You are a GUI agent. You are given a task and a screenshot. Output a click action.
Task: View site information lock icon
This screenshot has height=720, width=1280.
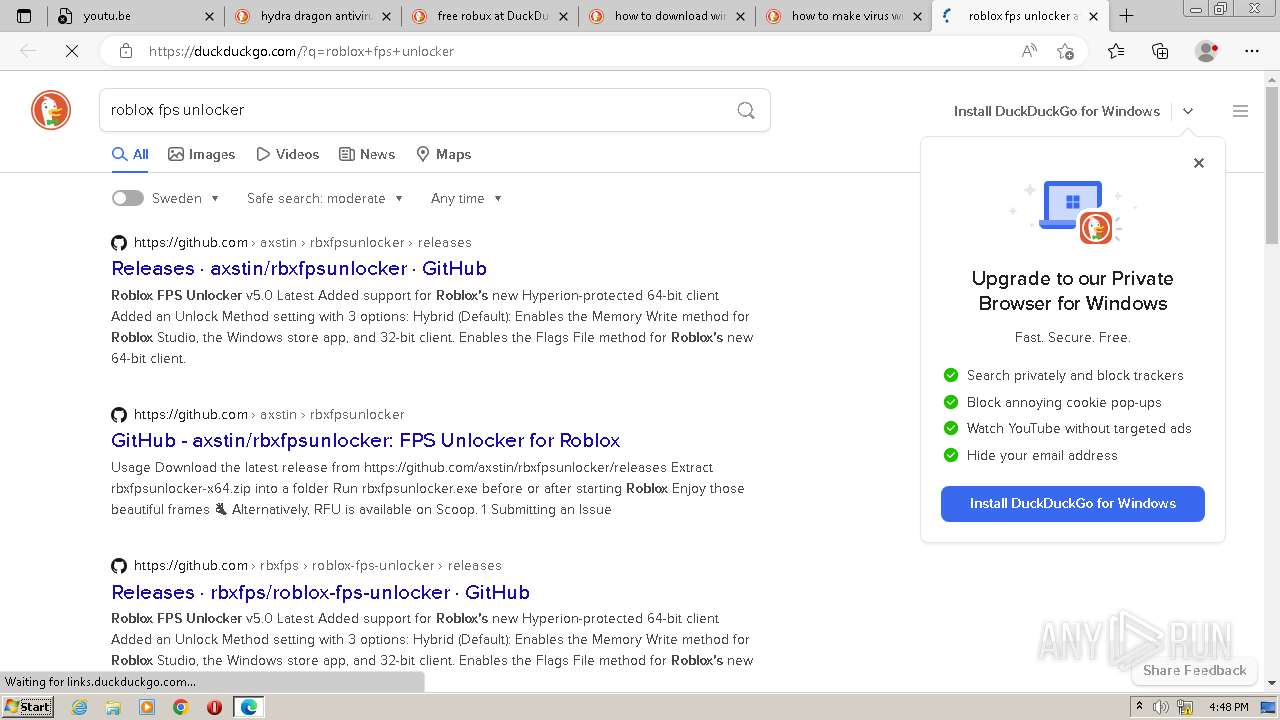pos(125,51)
